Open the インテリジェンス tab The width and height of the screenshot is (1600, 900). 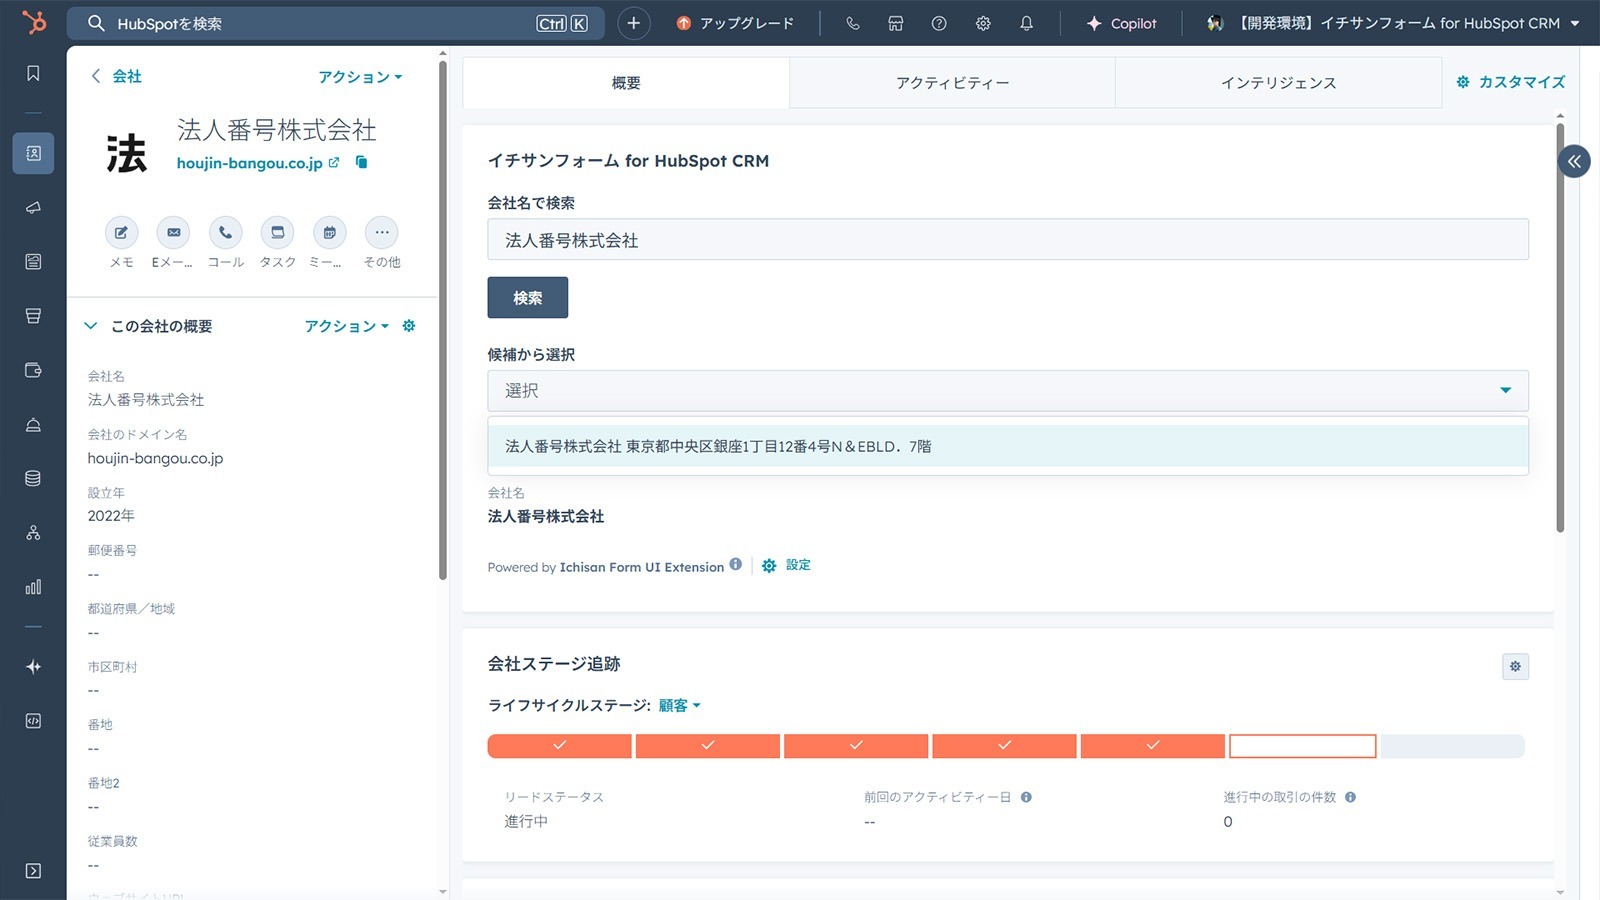[1277, 83]
